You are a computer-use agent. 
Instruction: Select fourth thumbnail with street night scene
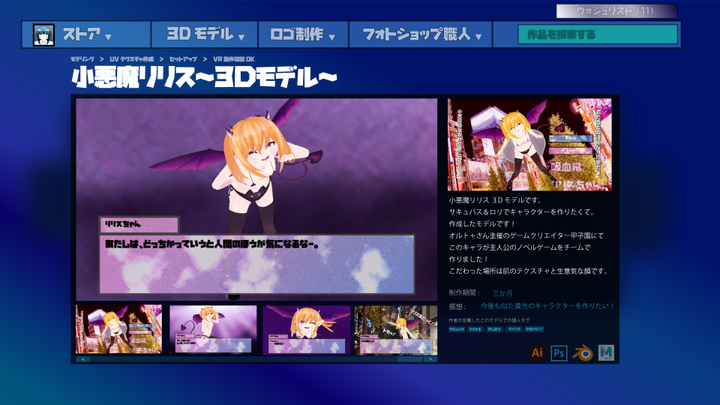pyautogui.click(x=396, y=329)
